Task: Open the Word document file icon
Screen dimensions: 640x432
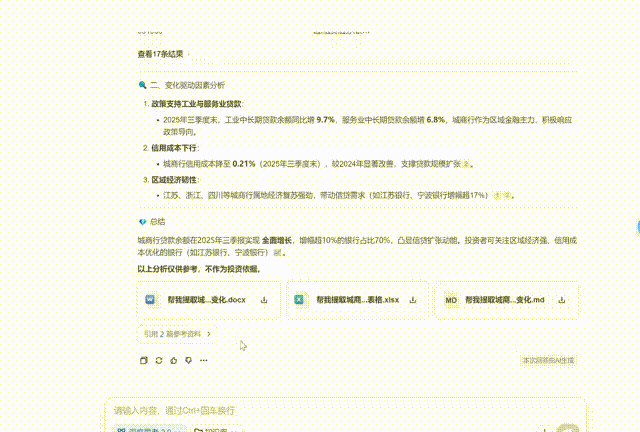Action: point(150,300)
